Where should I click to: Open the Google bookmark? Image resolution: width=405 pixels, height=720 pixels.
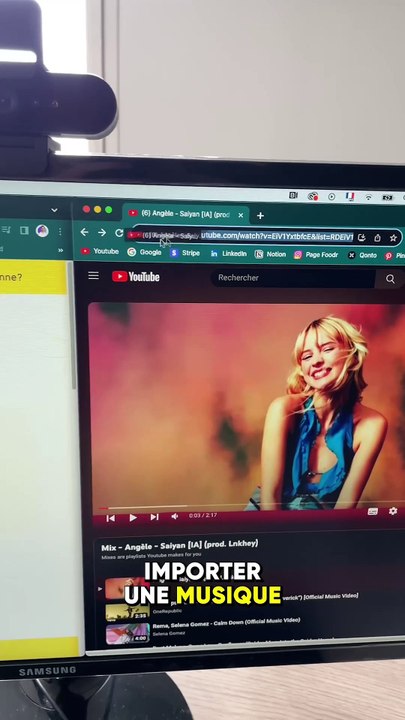[144, 252]
